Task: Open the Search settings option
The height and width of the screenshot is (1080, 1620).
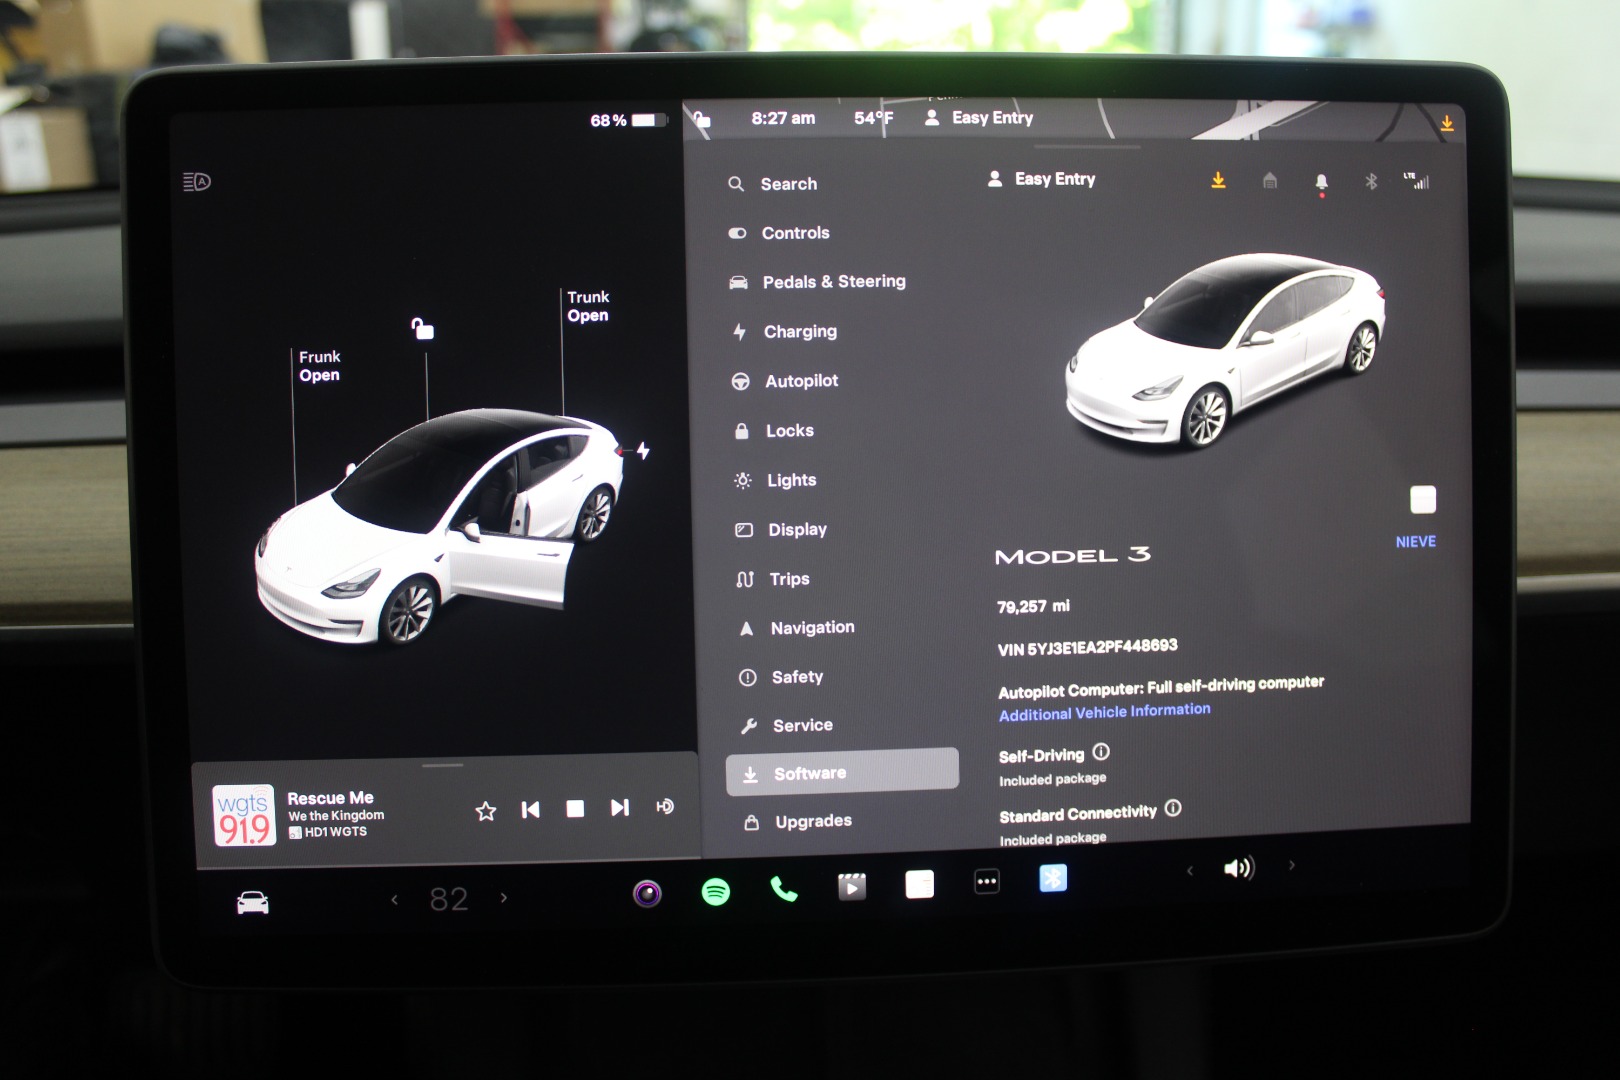Action: (773, 184)
